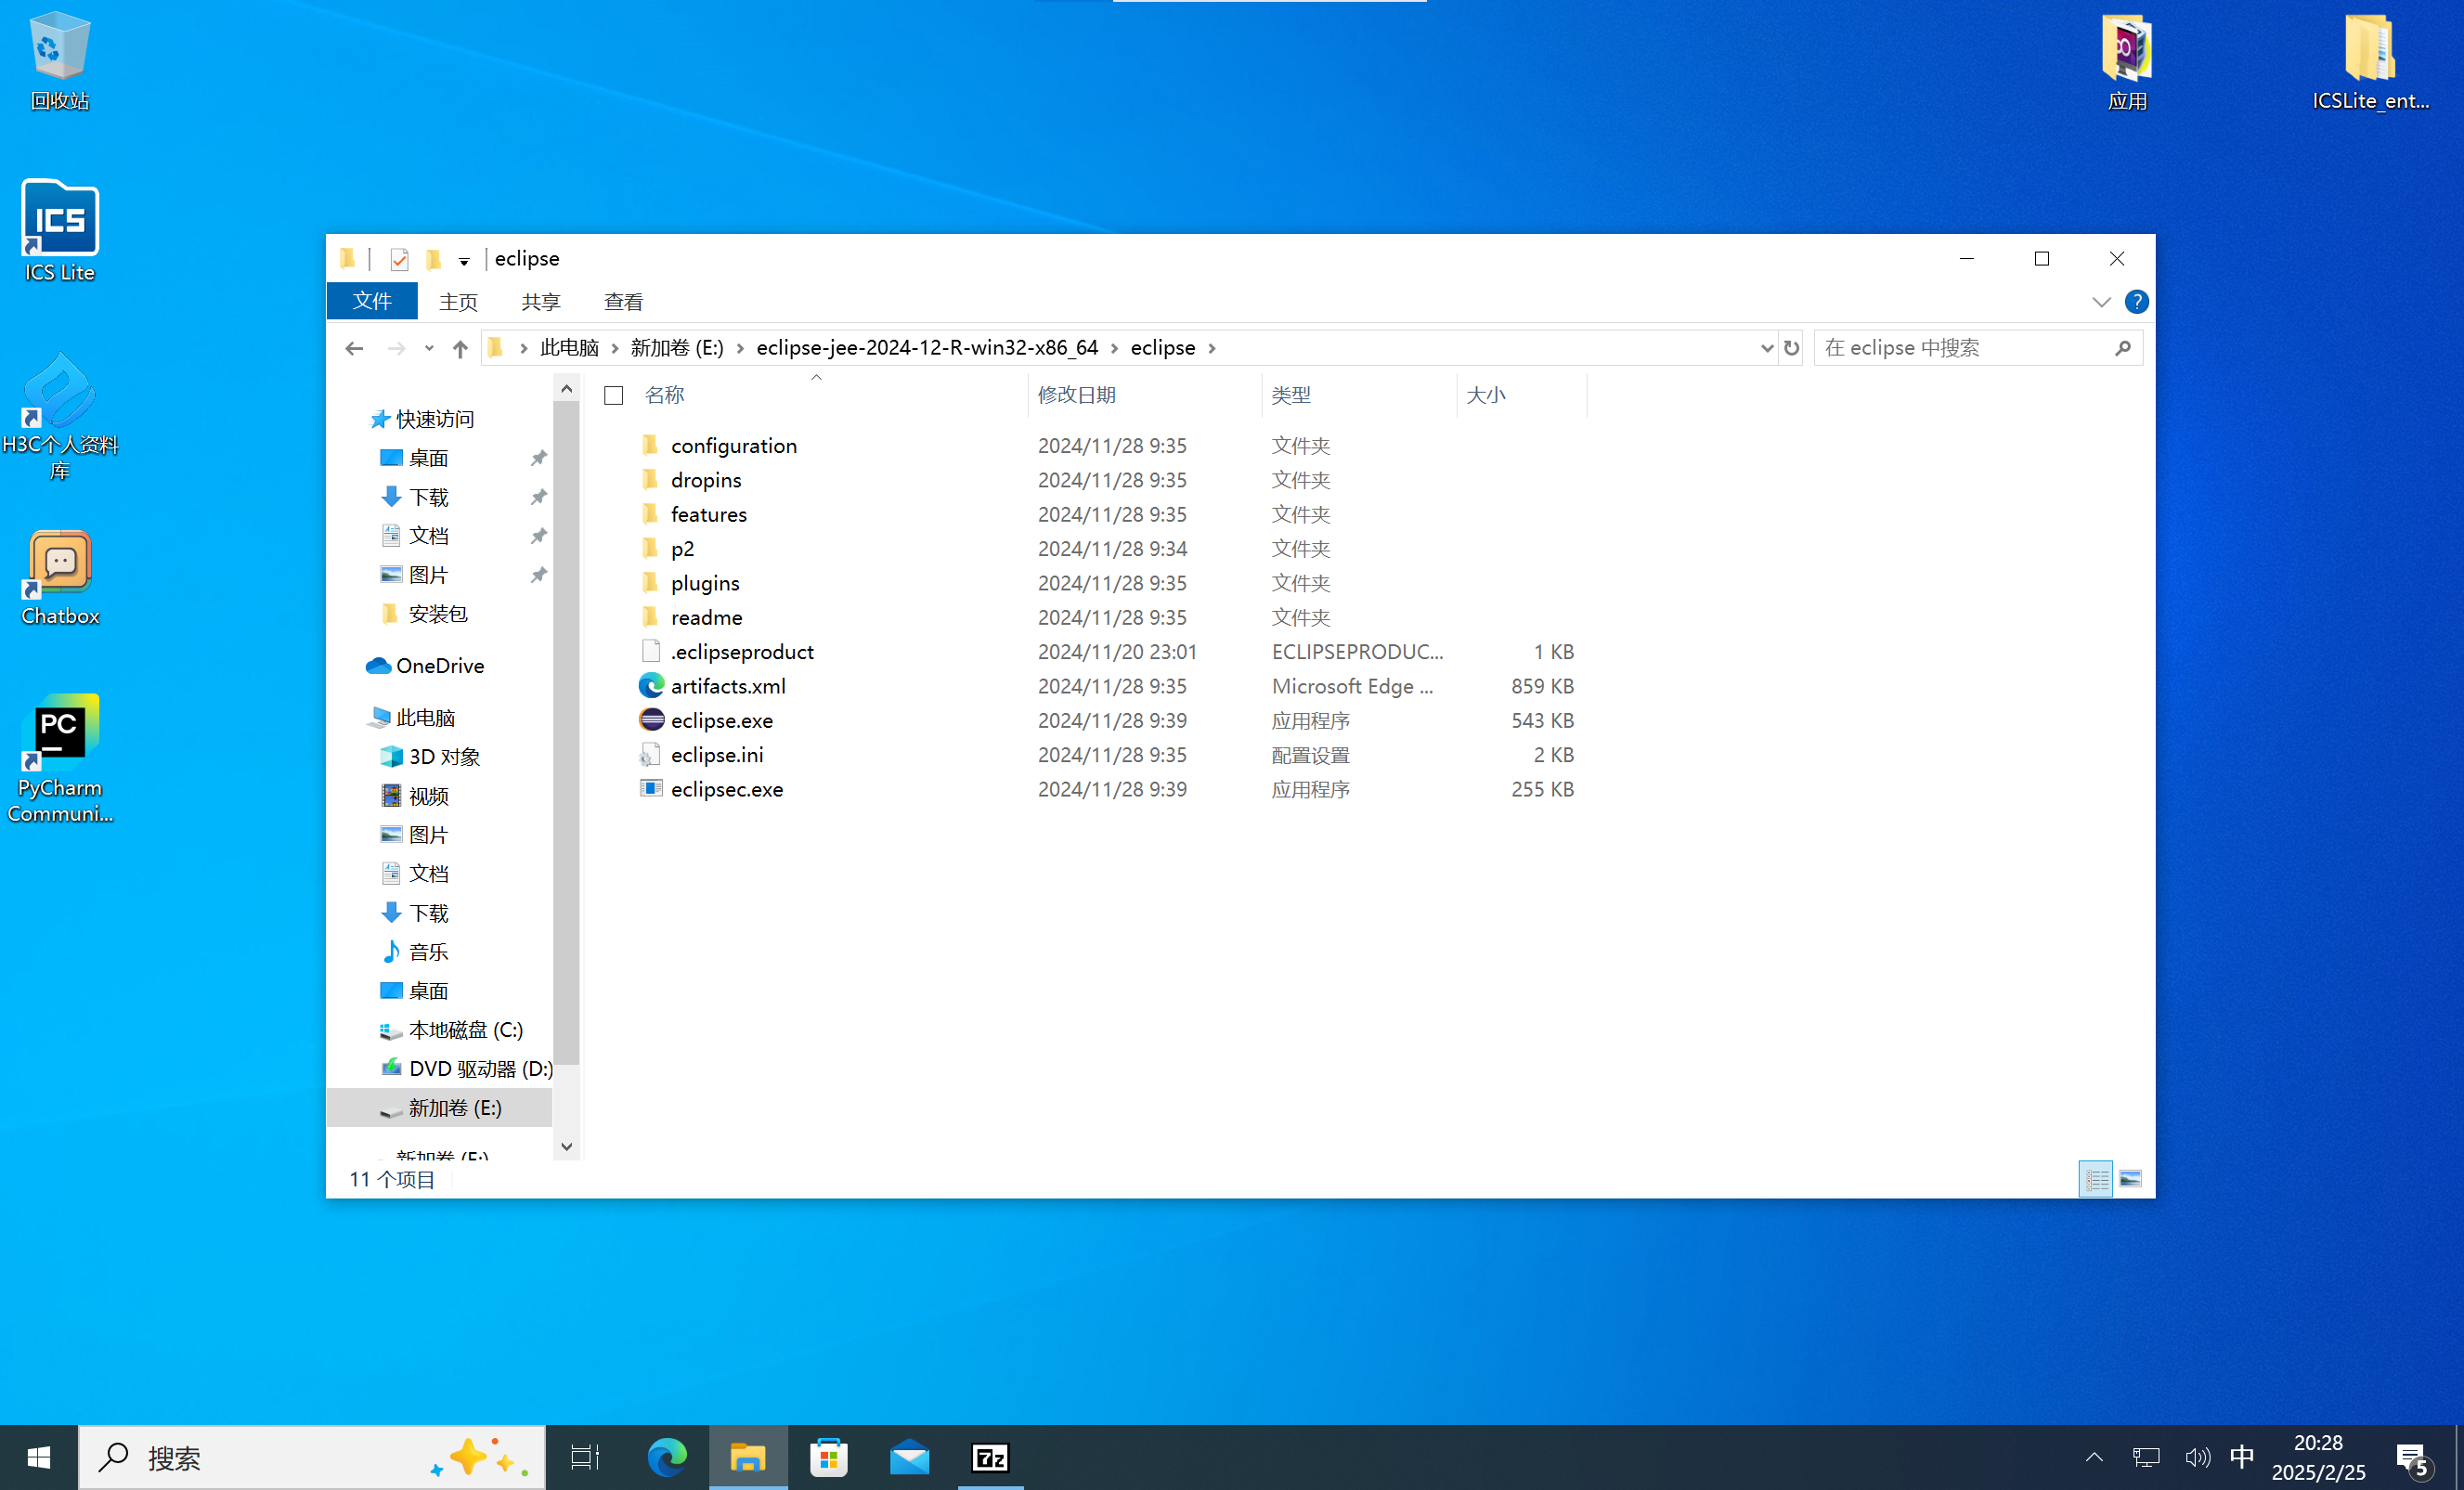The image size is (2464, 1490).
Task: Open the 查看 ribbon tab
Action: 623,302
